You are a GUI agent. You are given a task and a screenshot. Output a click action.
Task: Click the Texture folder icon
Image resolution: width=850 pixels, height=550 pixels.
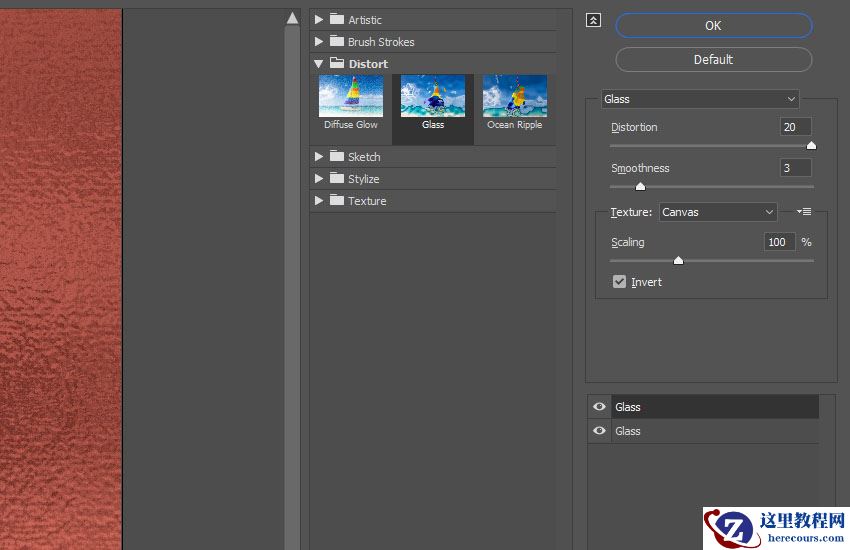pyautogui.click(x=337, y=200)
